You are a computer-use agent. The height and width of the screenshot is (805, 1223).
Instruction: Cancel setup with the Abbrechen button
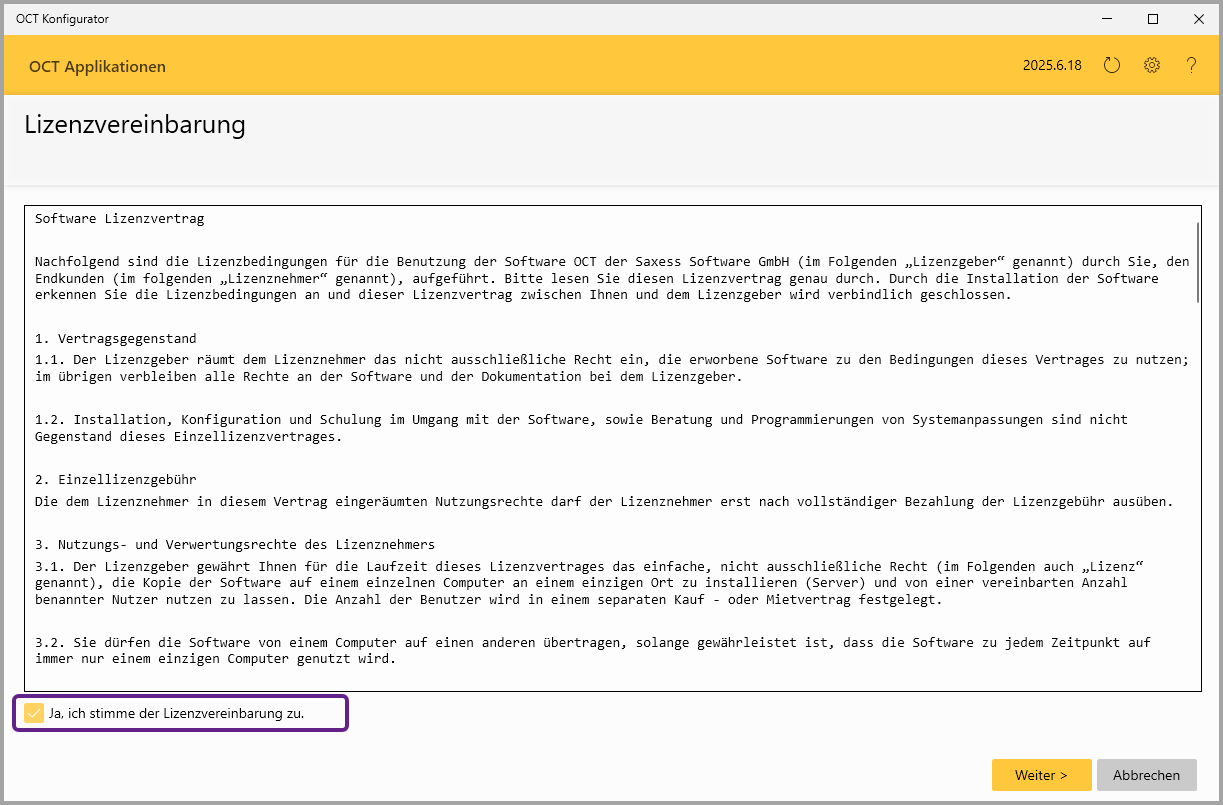coord(1146,775)
